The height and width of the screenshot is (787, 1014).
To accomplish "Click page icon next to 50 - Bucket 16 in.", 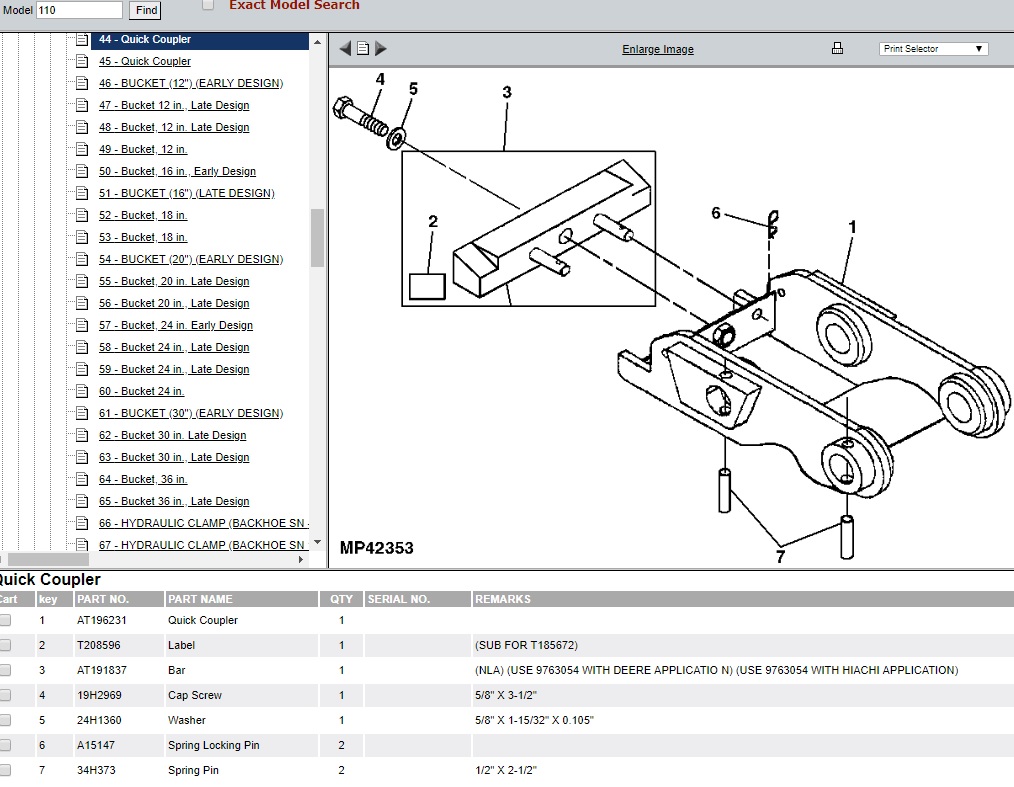I will pyautogui.click(x=83, y=171).
